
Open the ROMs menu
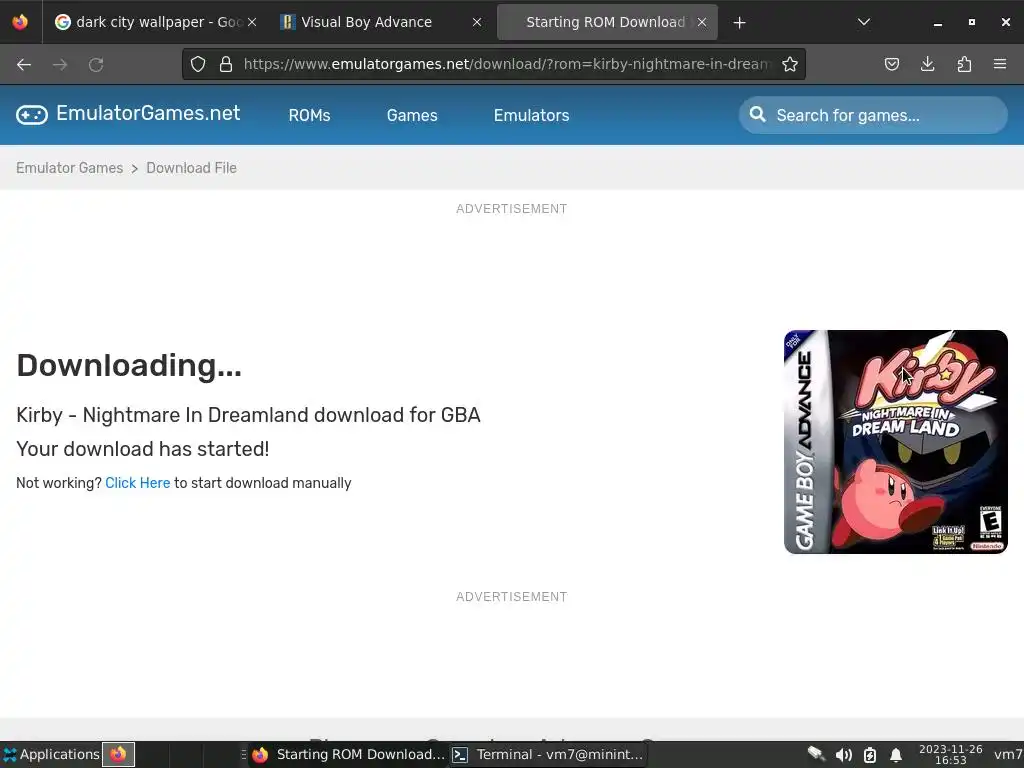pos(310,116)
